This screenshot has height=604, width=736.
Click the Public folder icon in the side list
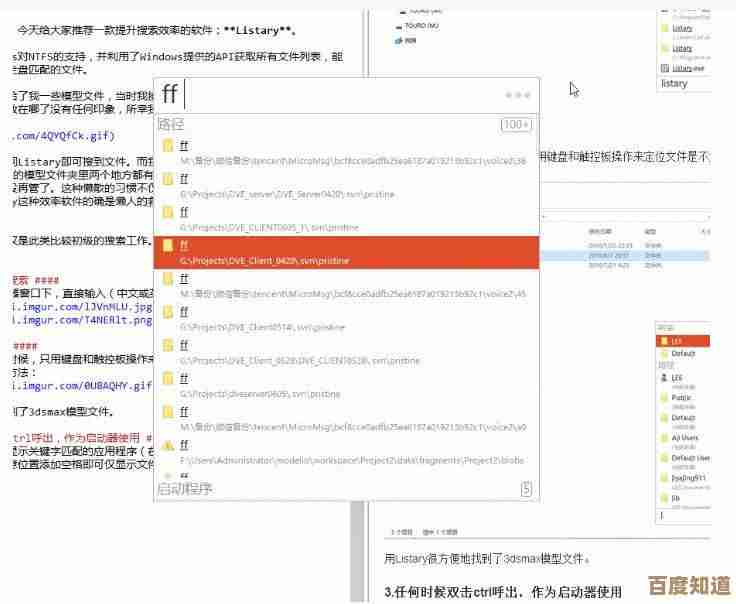pos(664,397)
